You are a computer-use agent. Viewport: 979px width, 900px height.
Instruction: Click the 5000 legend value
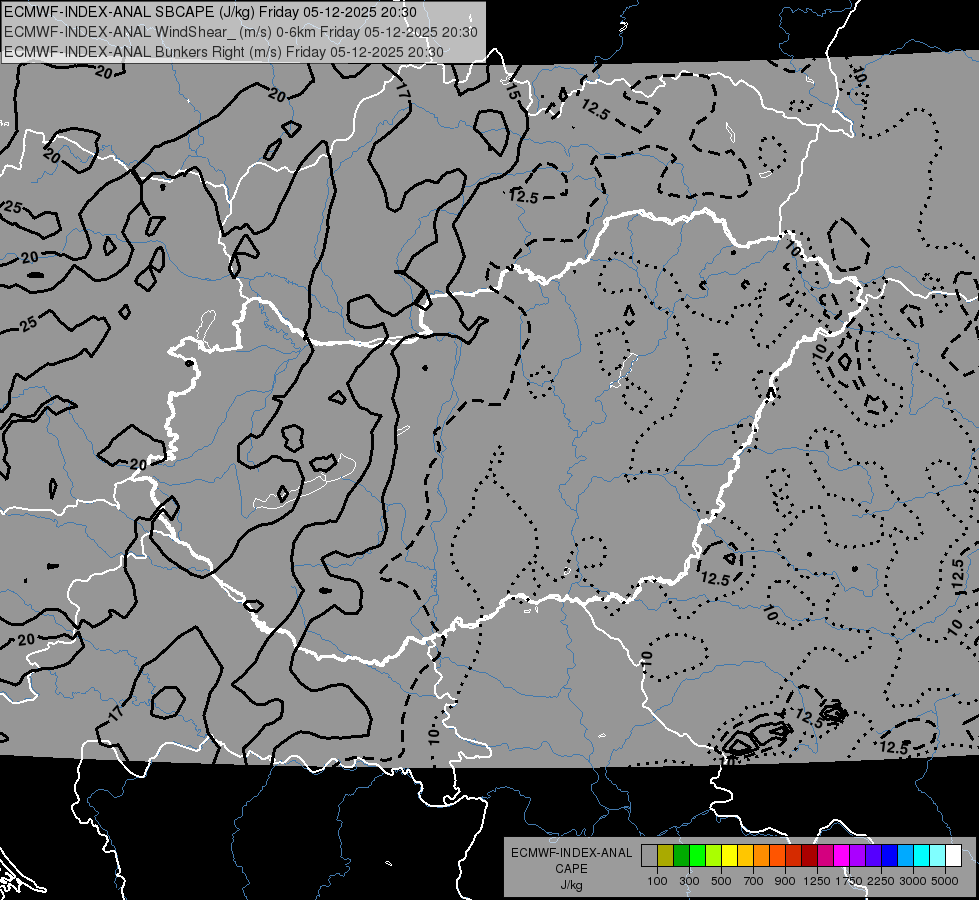tap(945, 881)
